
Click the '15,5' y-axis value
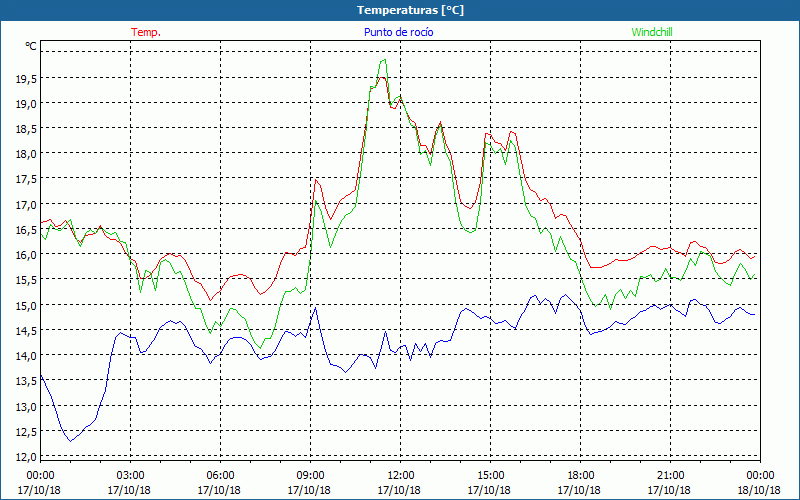coord(26,280)
